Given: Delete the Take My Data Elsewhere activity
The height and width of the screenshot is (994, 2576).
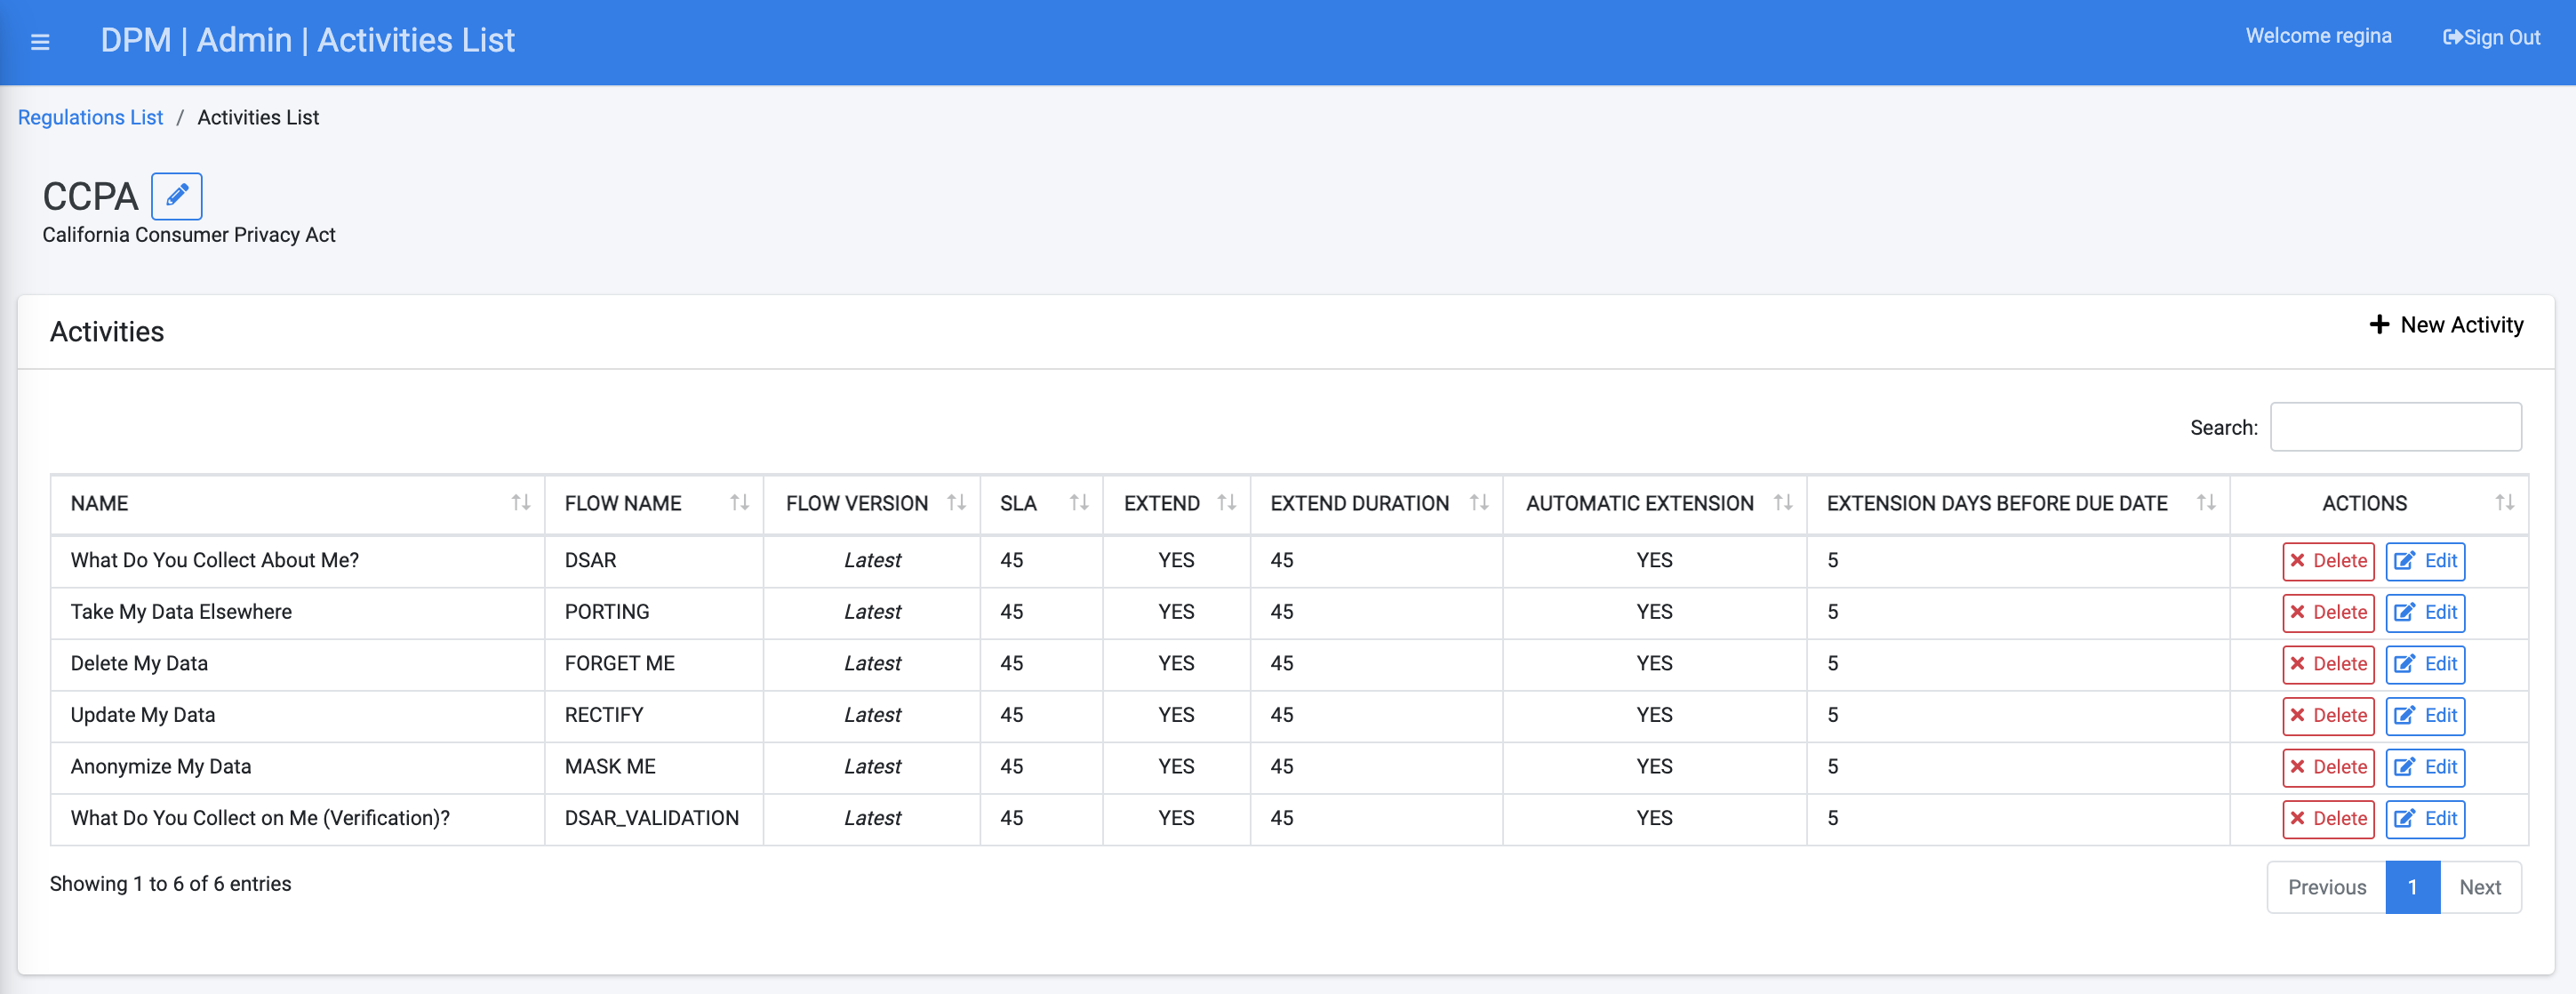Looking at the screenshot, I should 2328,613.
